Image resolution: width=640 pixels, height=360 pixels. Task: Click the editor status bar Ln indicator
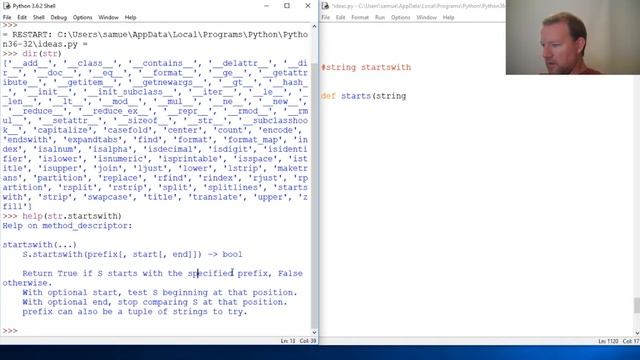click(x=608, y=341)
